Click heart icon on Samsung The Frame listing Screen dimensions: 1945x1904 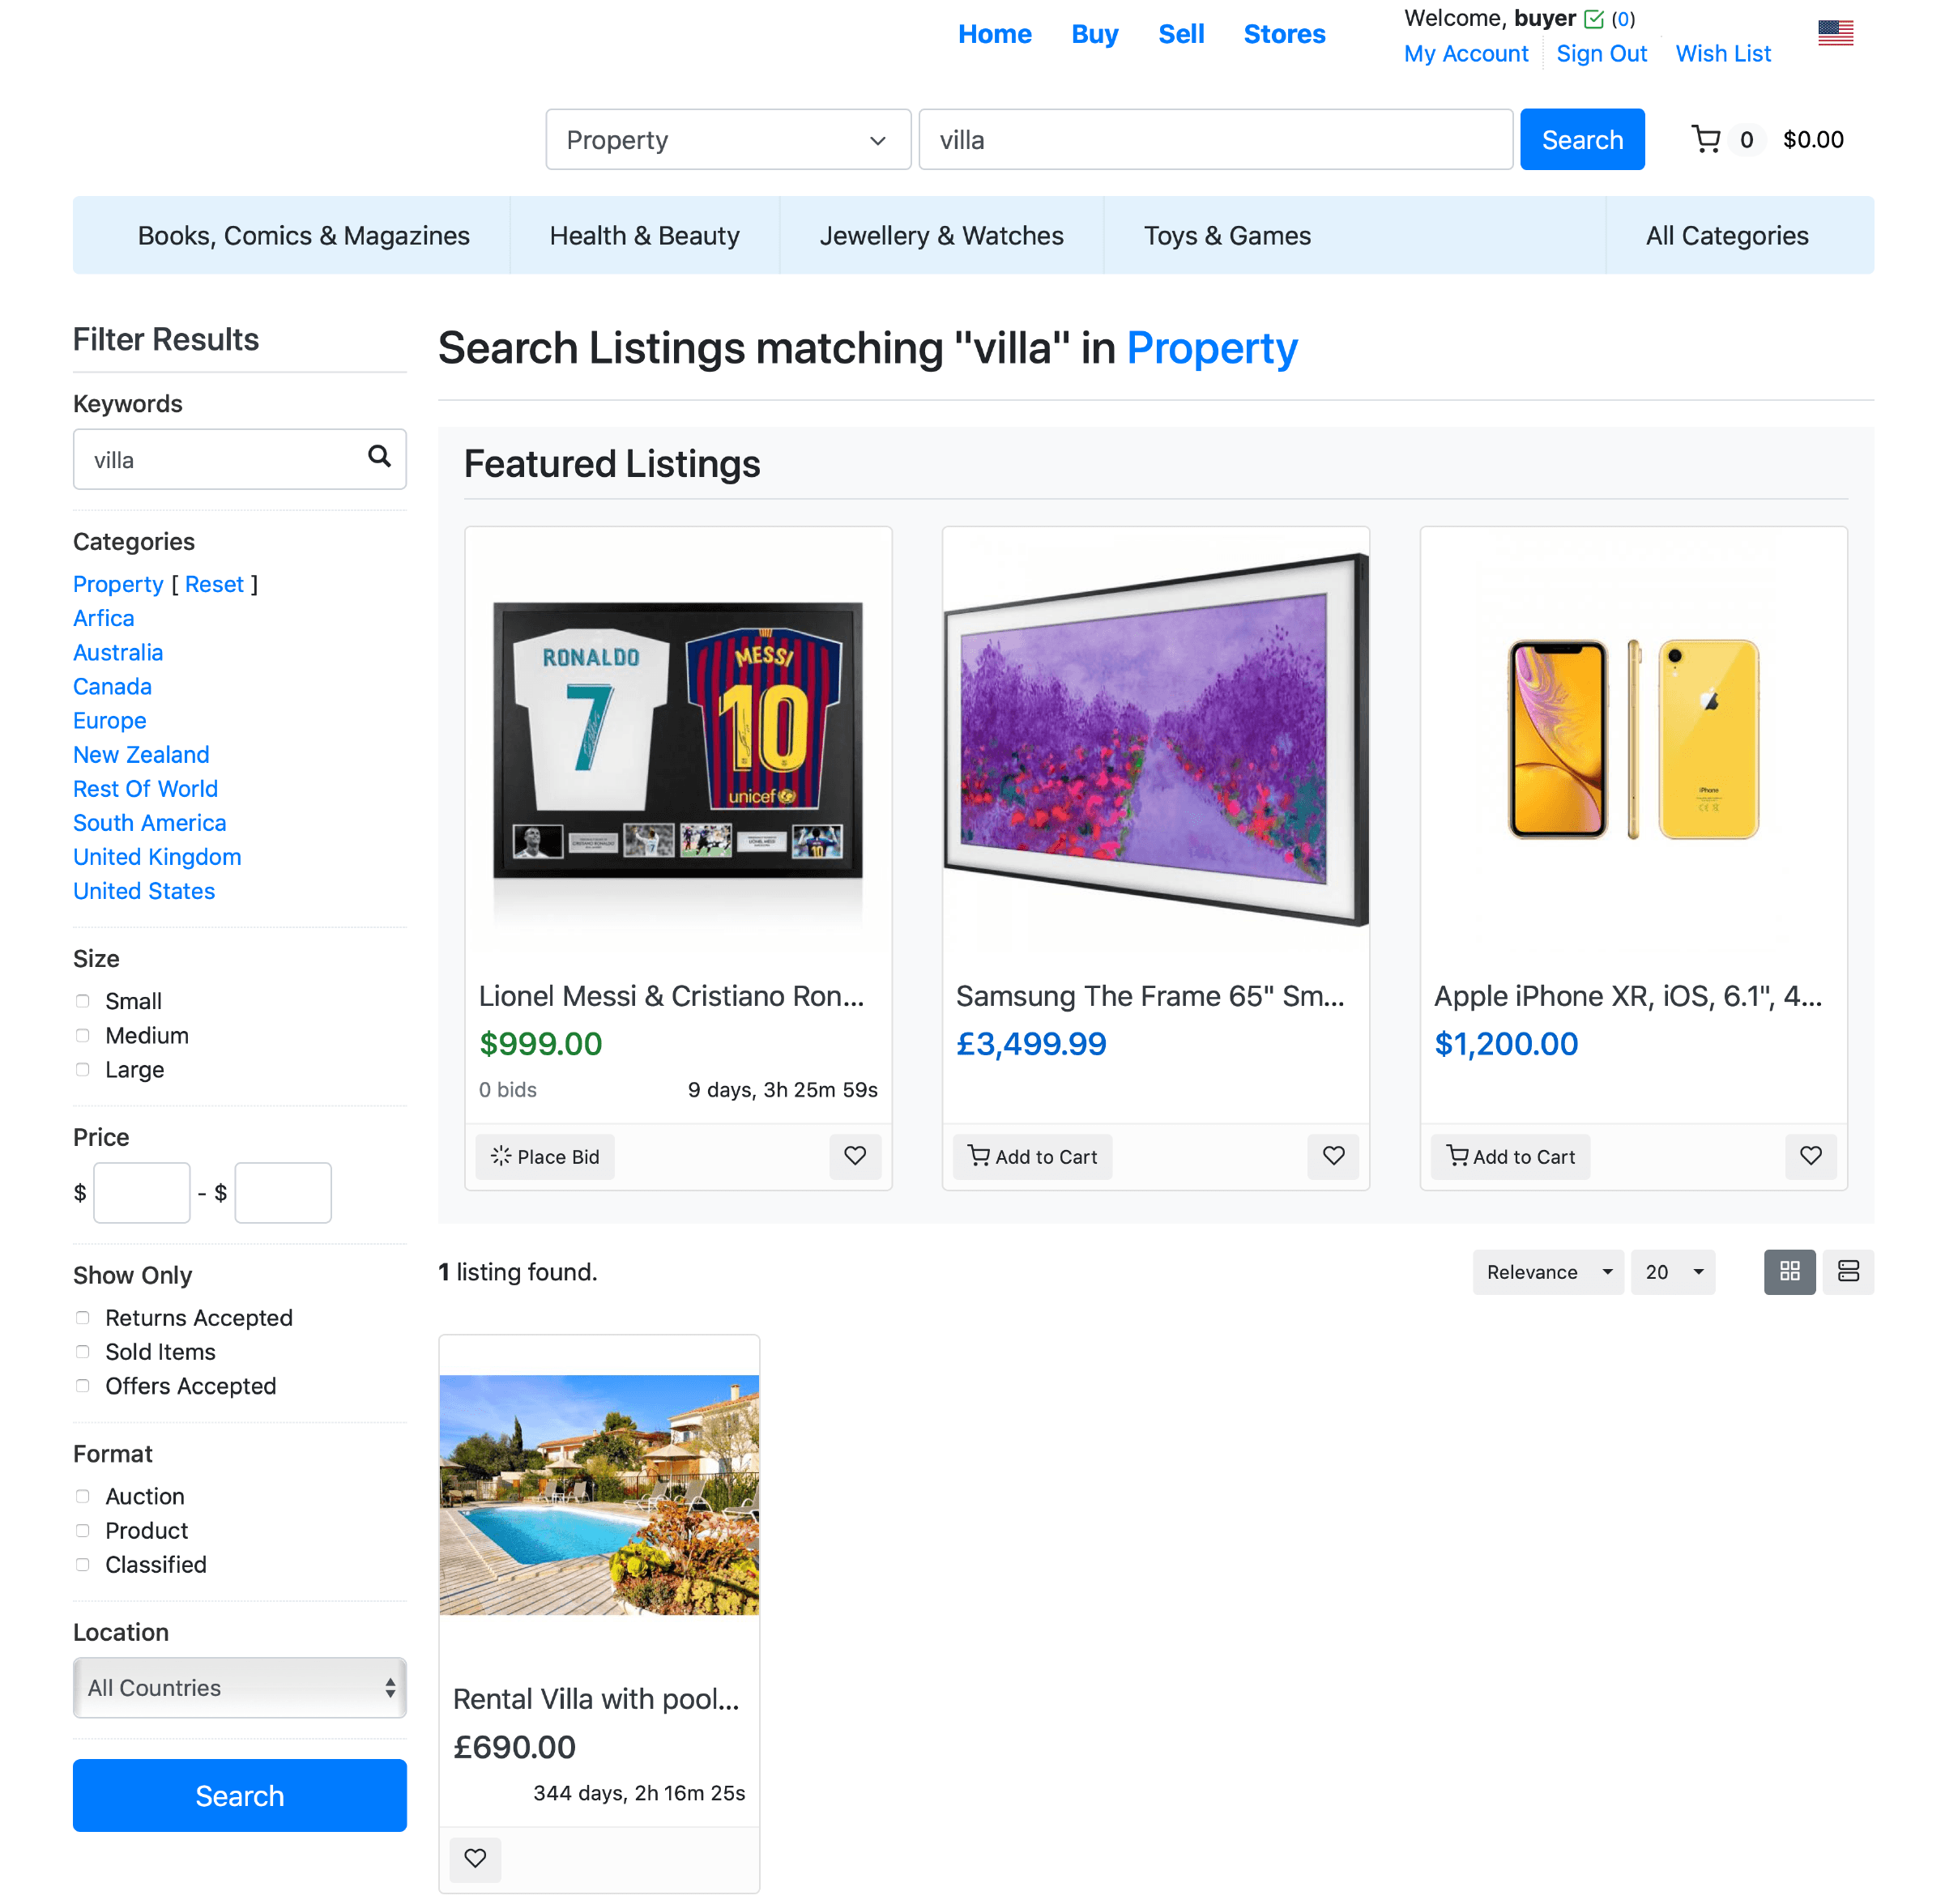1333,1156
